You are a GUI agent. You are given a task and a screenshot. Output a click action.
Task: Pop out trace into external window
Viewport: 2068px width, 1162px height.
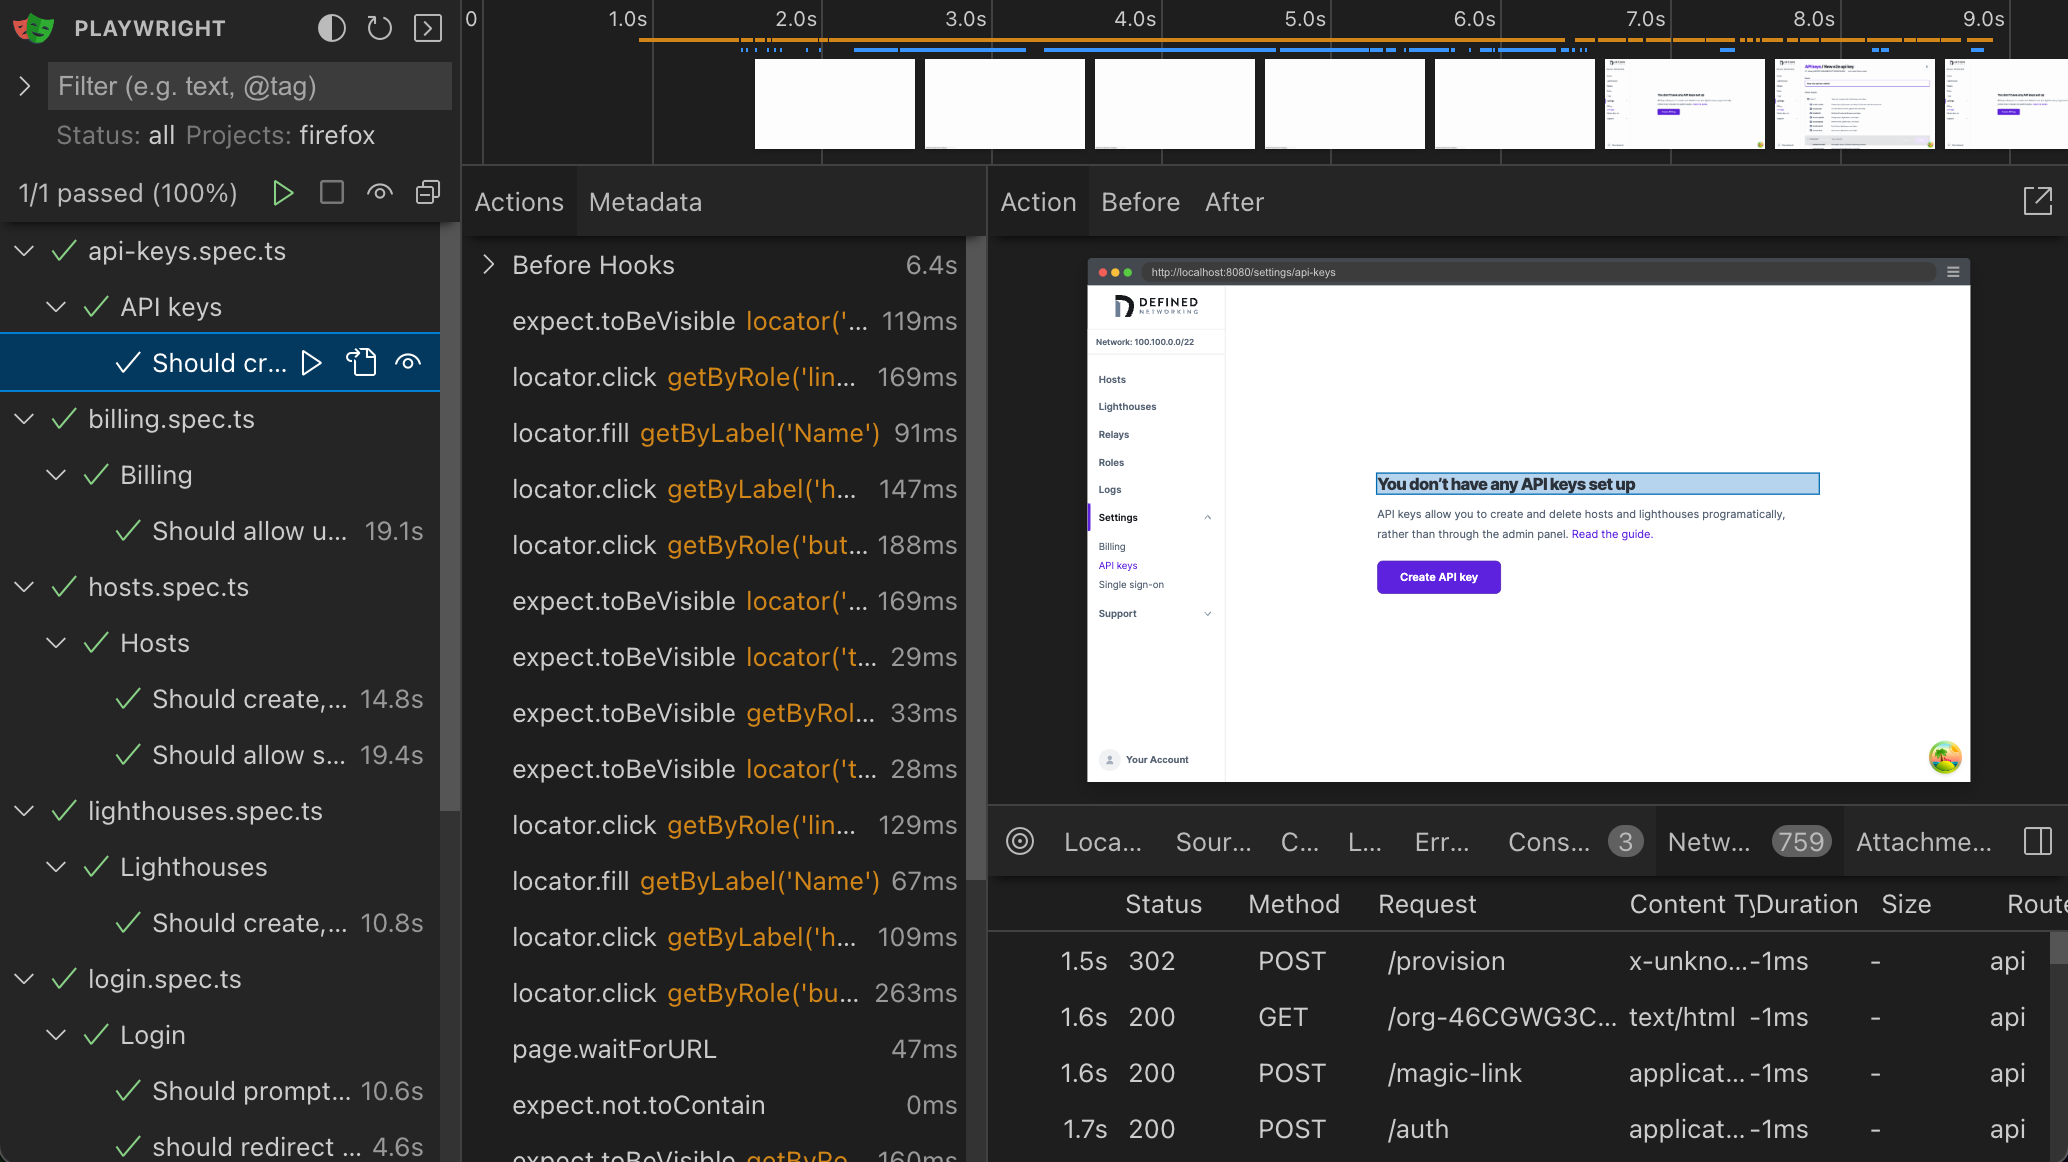(x=2040, y=200)
